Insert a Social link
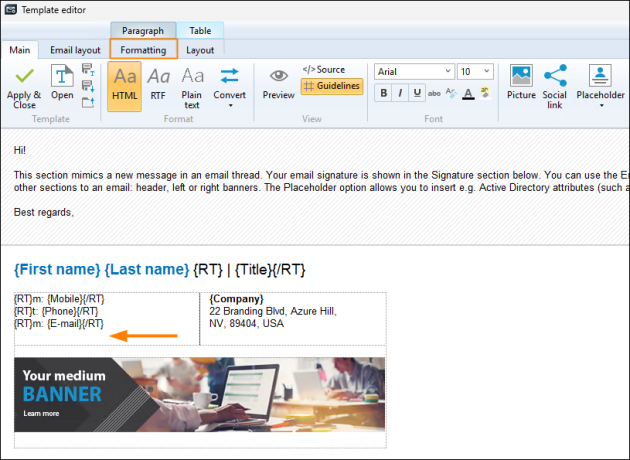Image resolution: width=630 pixels, height=460 pixels. (554, 87)
